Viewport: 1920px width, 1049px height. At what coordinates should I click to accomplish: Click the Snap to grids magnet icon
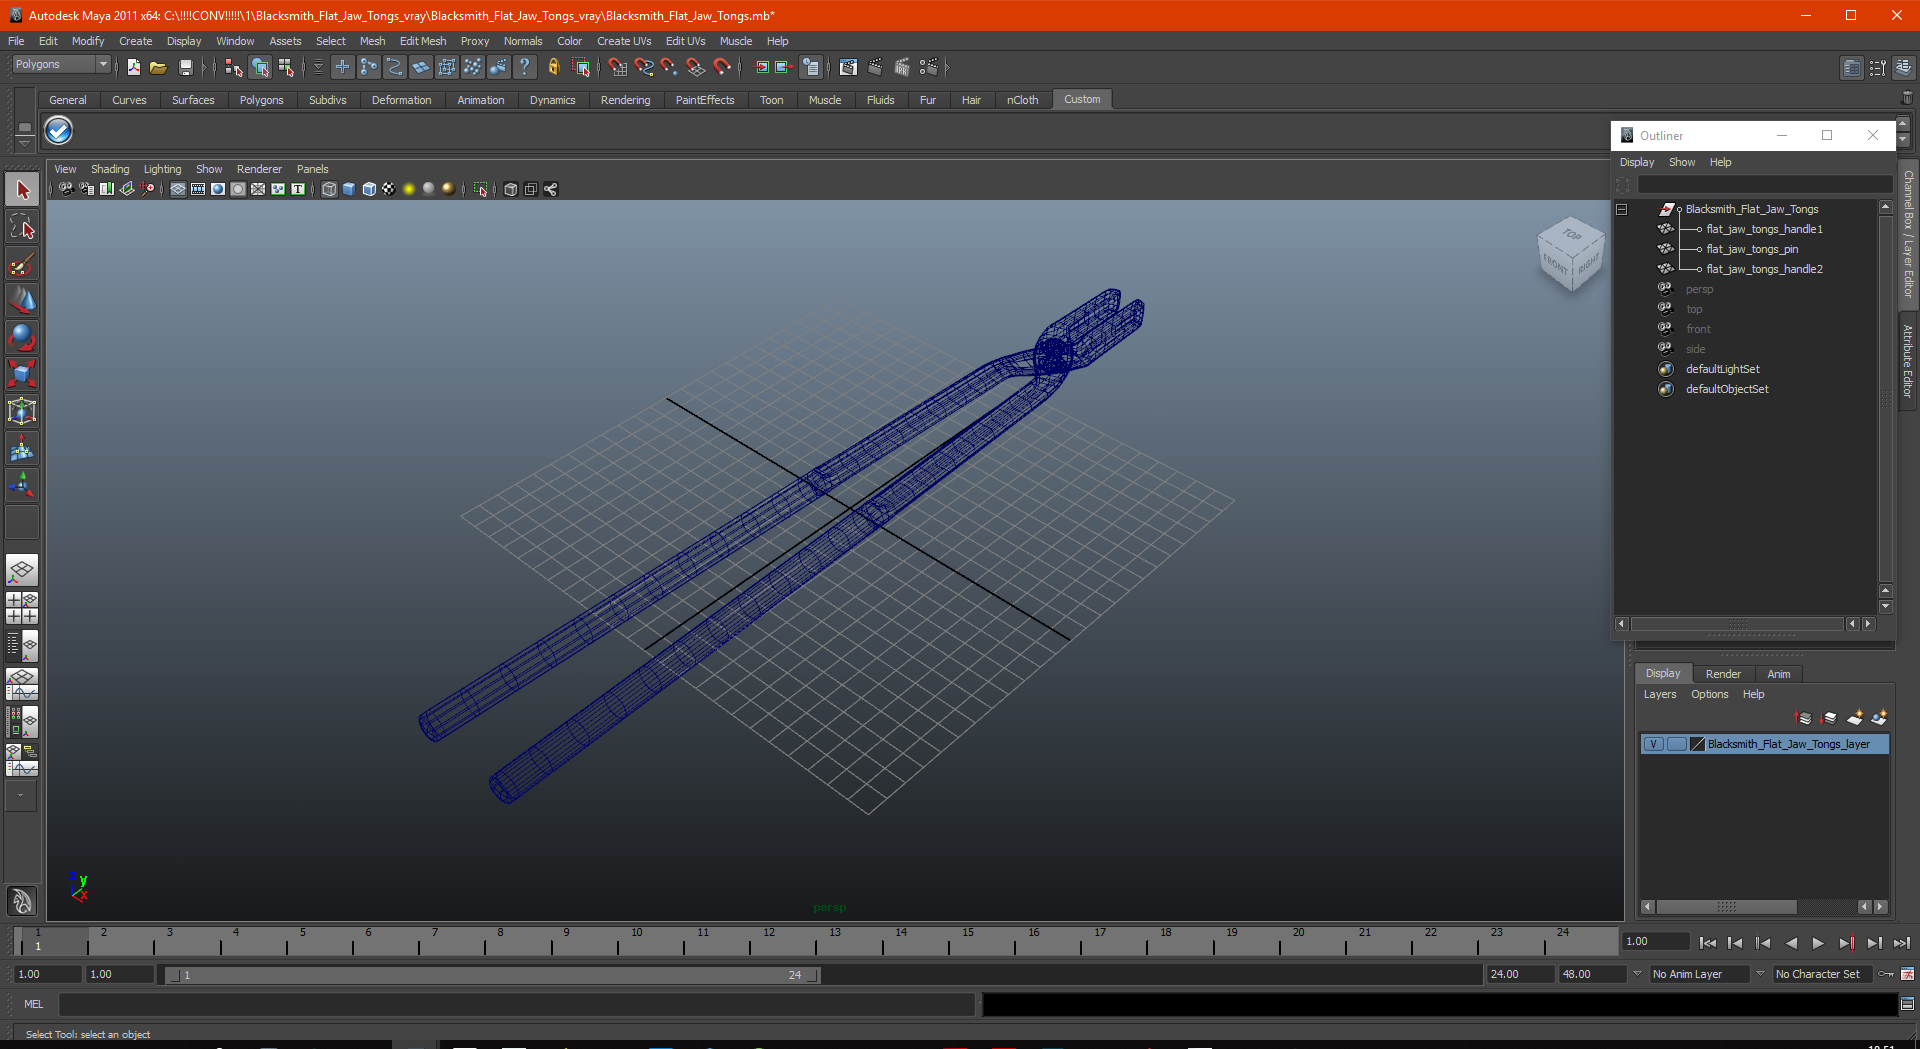coord(617,67)
